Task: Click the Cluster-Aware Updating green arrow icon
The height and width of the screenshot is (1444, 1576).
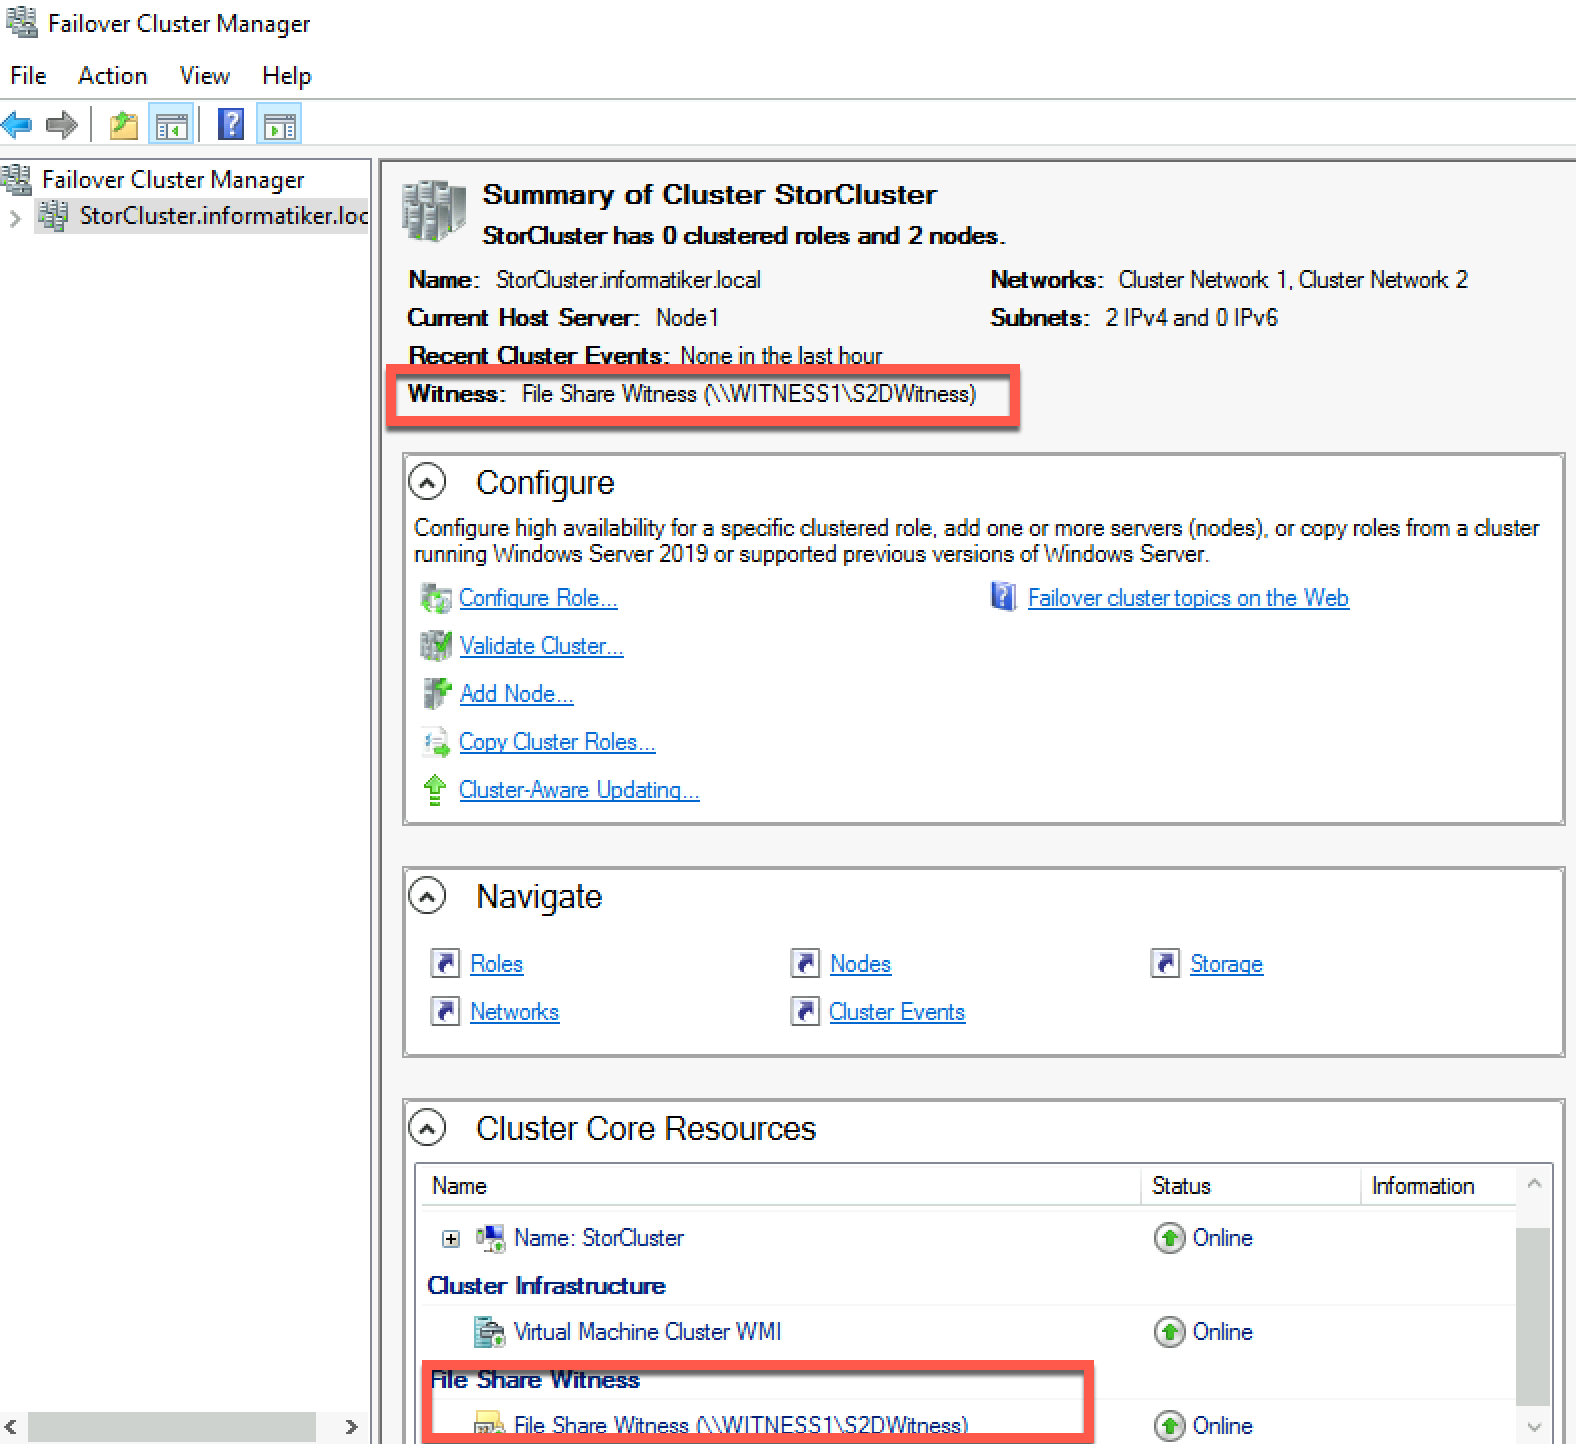Action: (x=434, y=790)
